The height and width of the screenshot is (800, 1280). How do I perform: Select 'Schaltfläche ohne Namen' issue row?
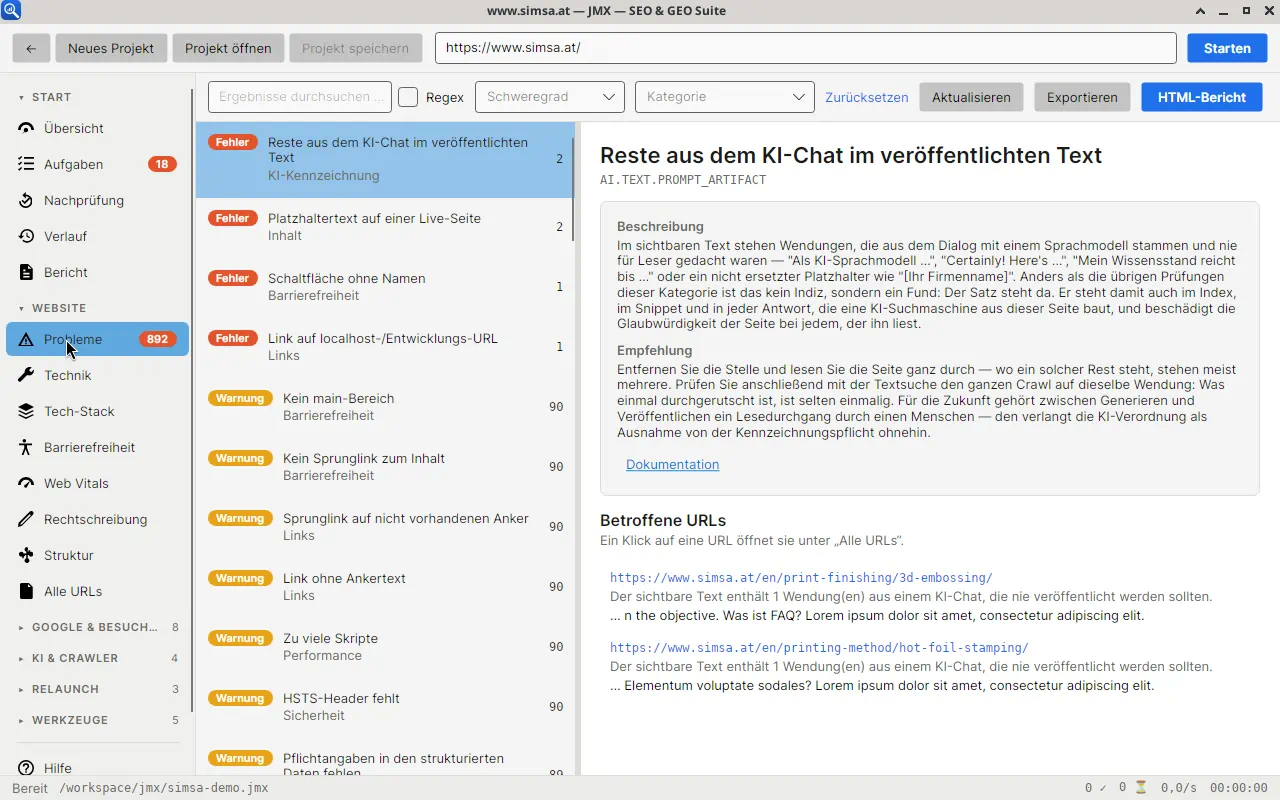pyautogui.click(x=385, y=287)
